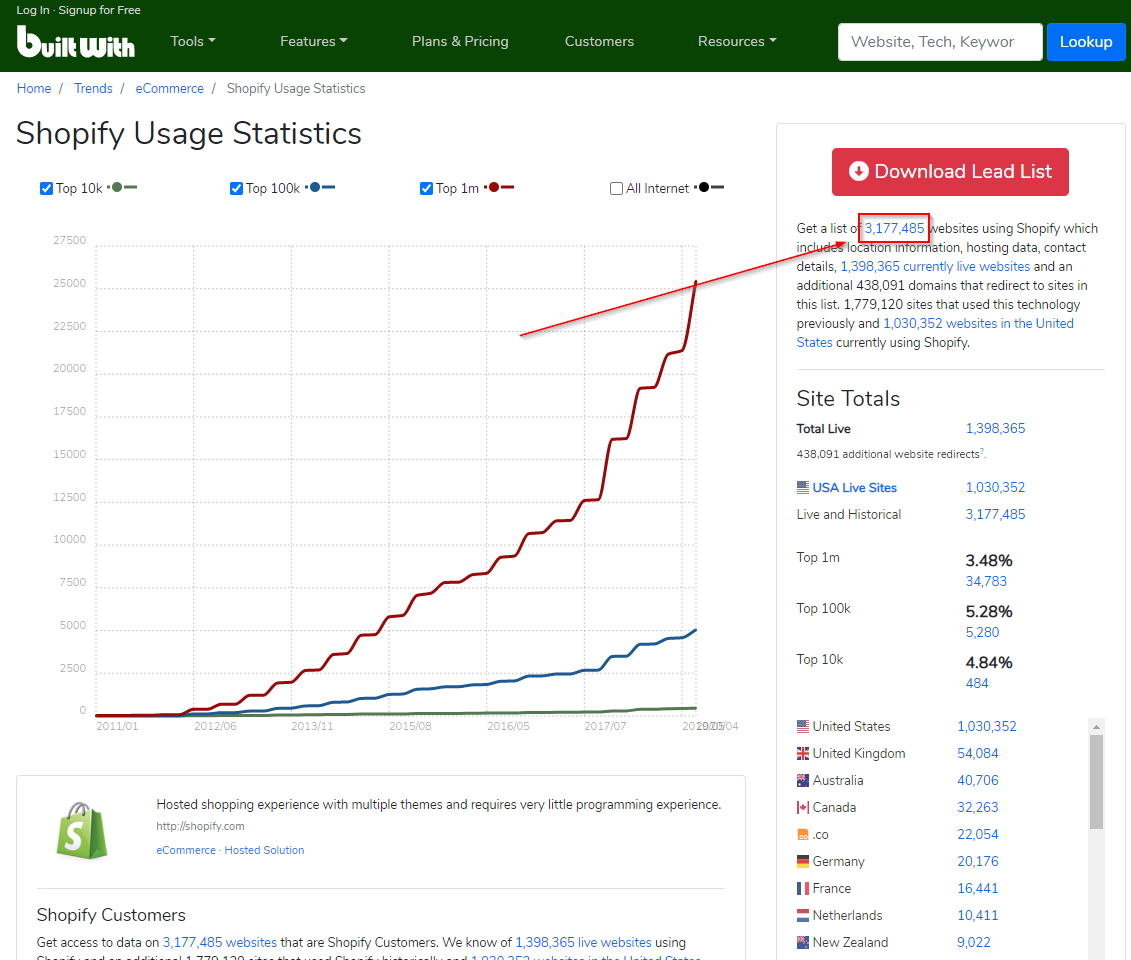This screenshot has width=1131, height=960.
Task: Click the Shopify bag logo
Action: click(x=82, y=830)
